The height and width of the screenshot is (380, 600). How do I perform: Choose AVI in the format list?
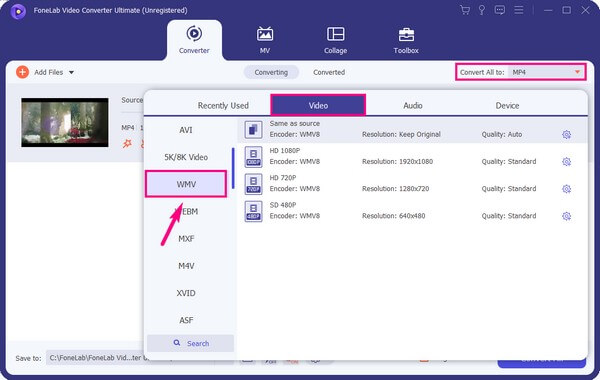point(186,130)
